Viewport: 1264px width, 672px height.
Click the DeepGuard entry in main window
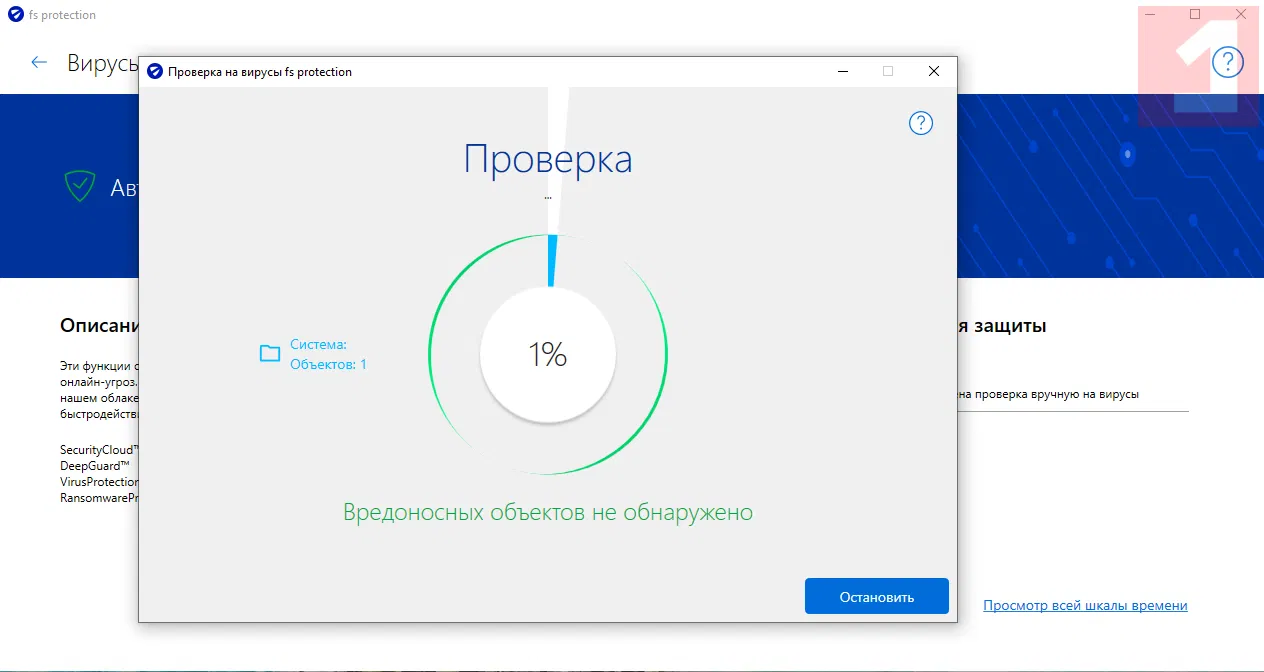coord(94,466)
